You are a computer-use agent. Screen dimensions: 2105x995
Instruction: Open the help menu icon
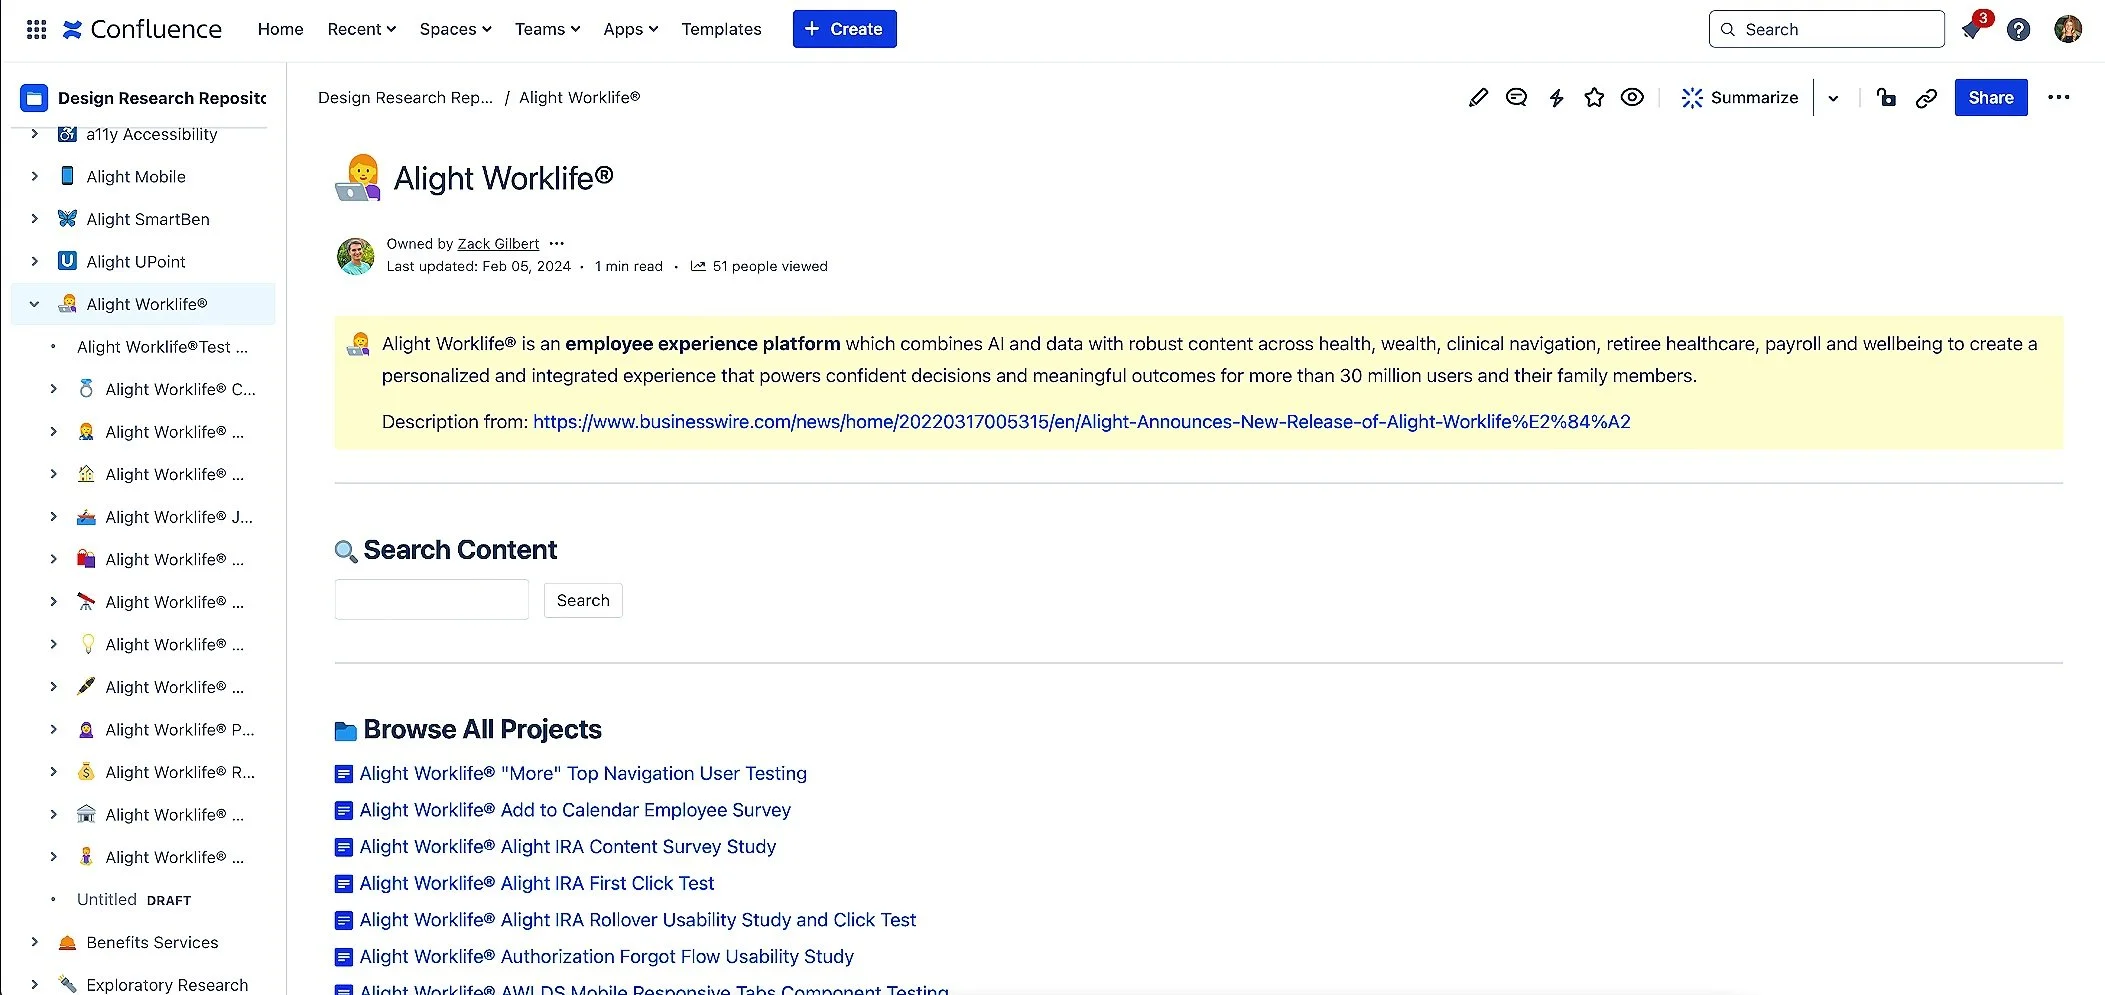2019,29
